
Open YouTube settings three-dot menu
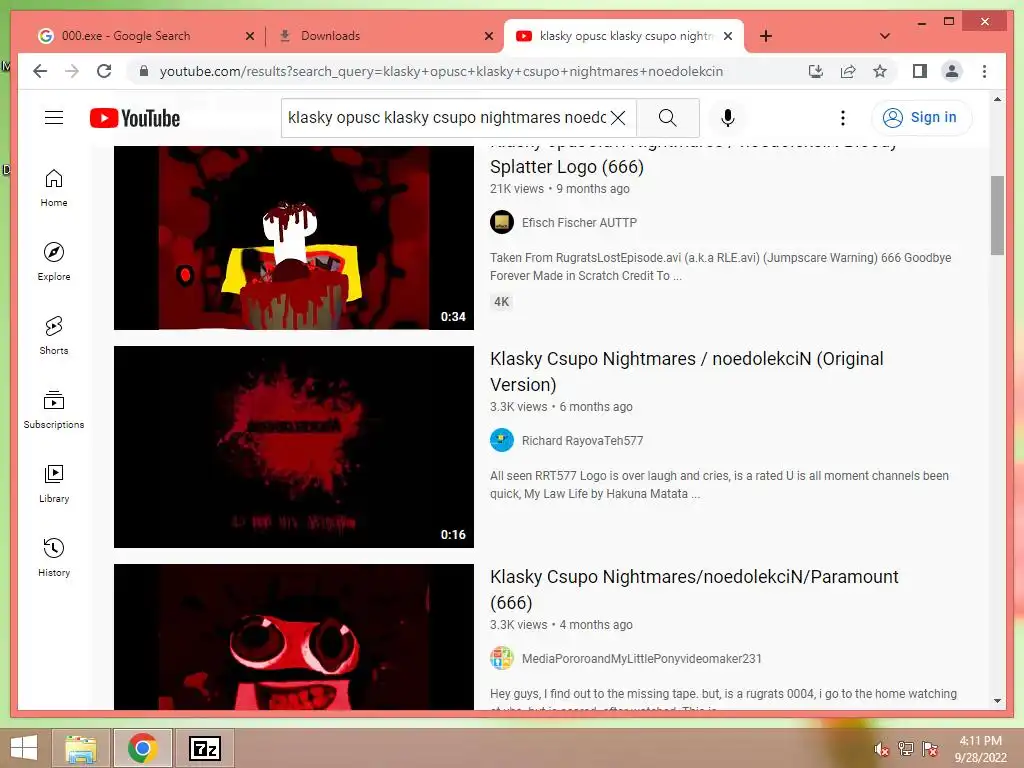842,118
